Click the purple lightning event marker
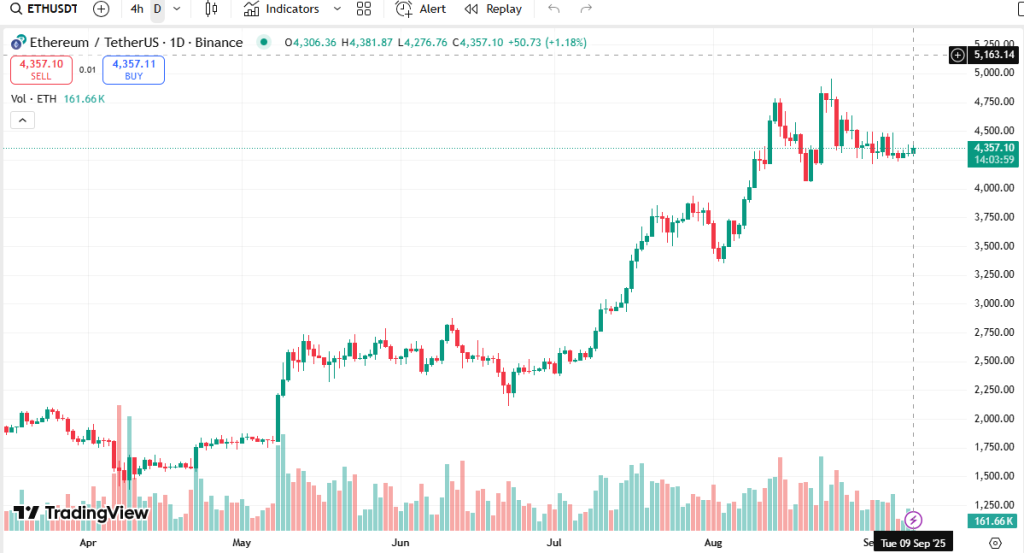 (x=913, y=519)
